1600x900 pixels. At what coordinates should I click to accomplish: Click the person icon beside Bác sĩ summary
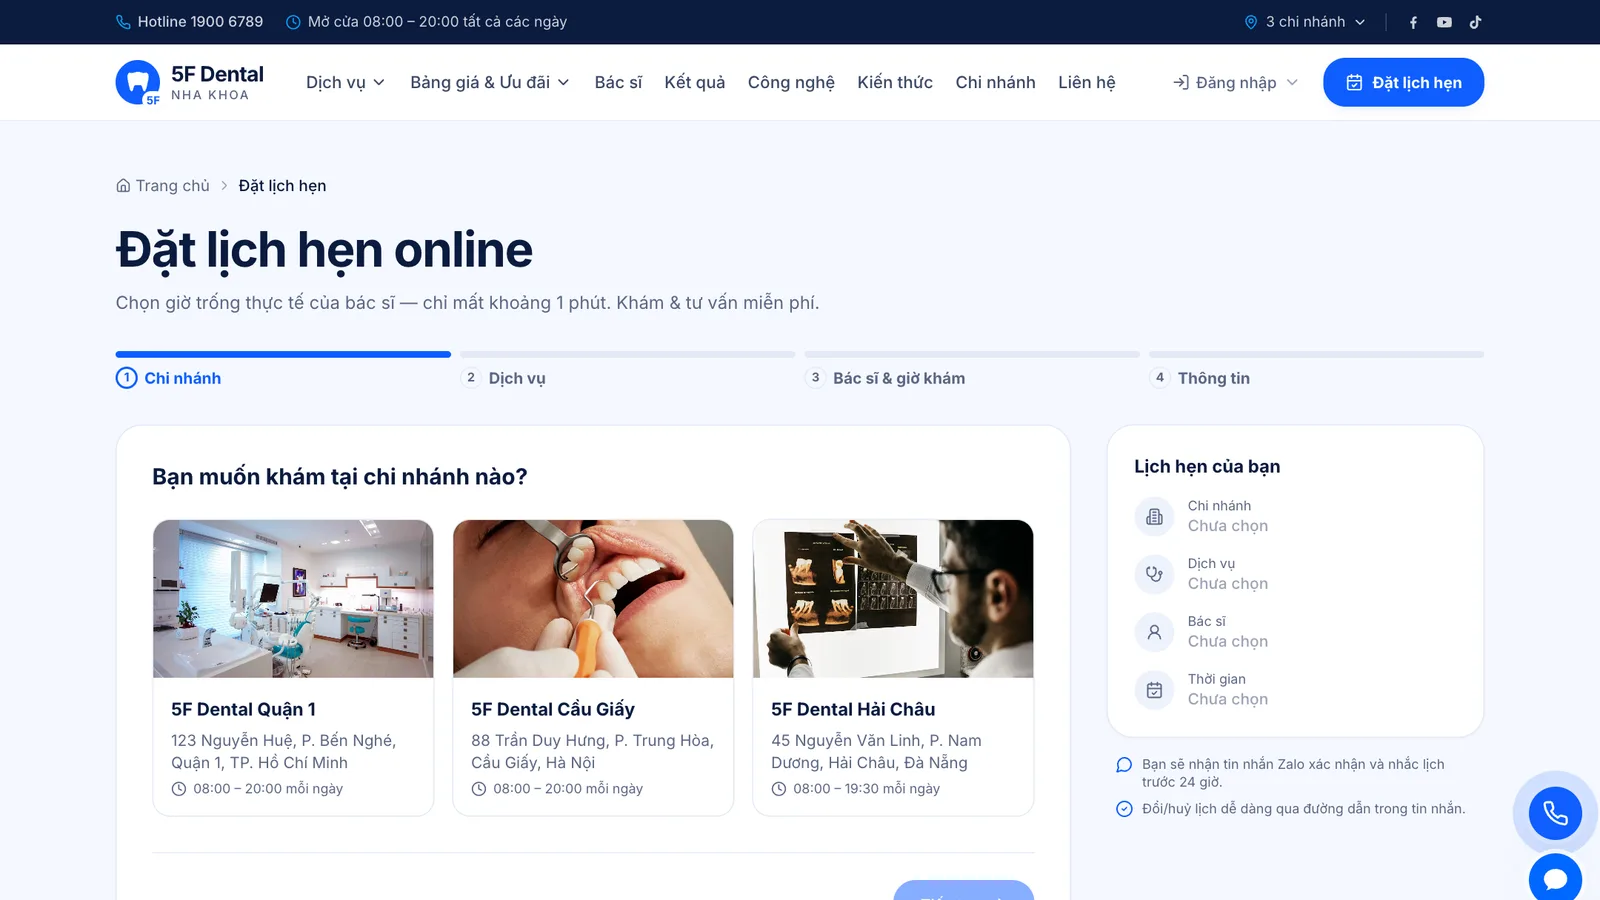click(x=1154, y=632)
